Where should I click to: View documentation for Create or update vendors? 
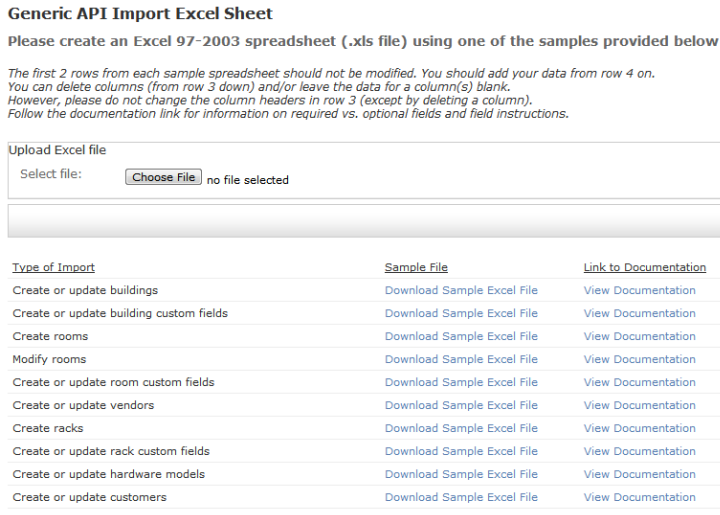639,405
